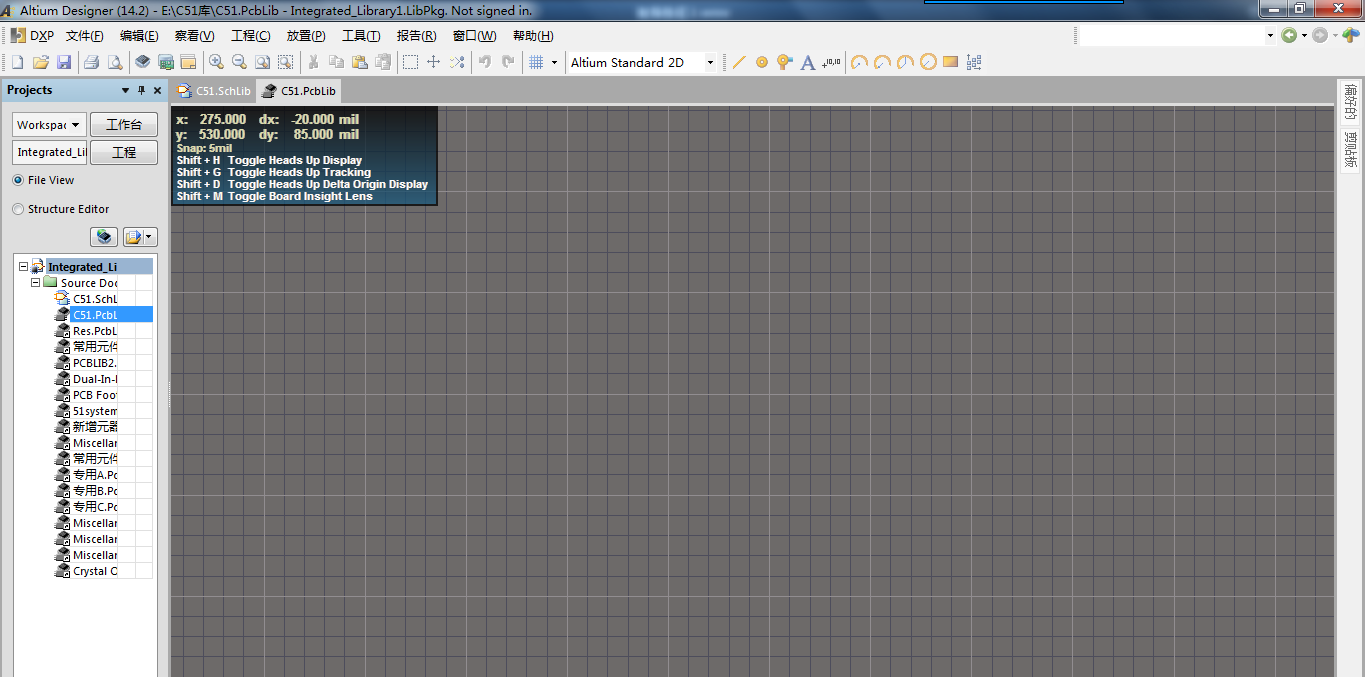
Task: Open the back button history dropdown
Action: [x=1304, y=35]
